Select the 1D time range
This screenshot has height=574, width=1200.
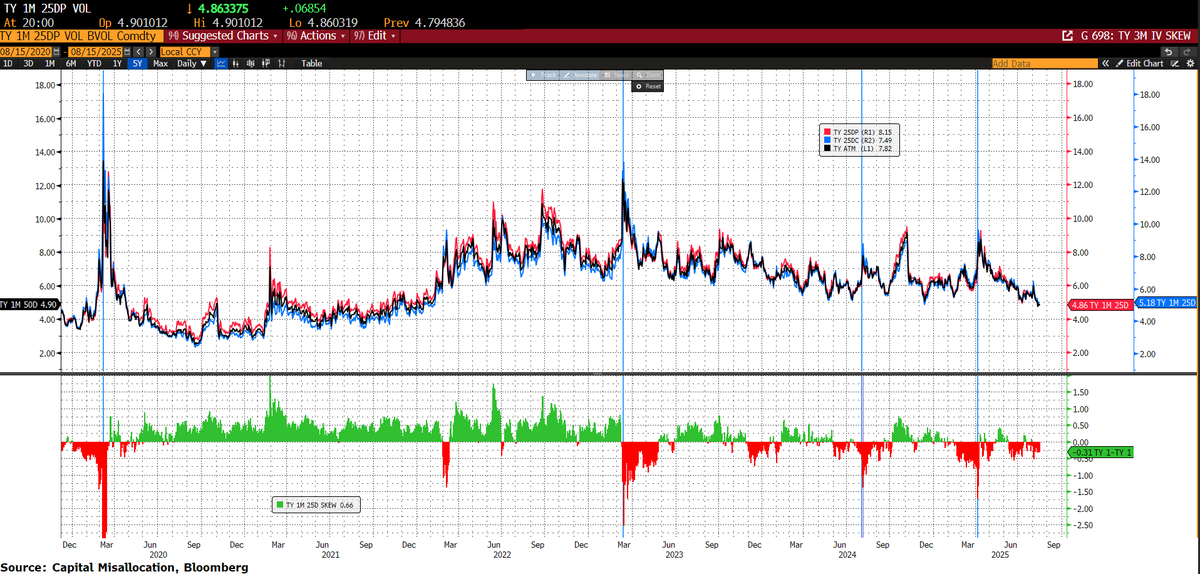(x=8, y=63)
